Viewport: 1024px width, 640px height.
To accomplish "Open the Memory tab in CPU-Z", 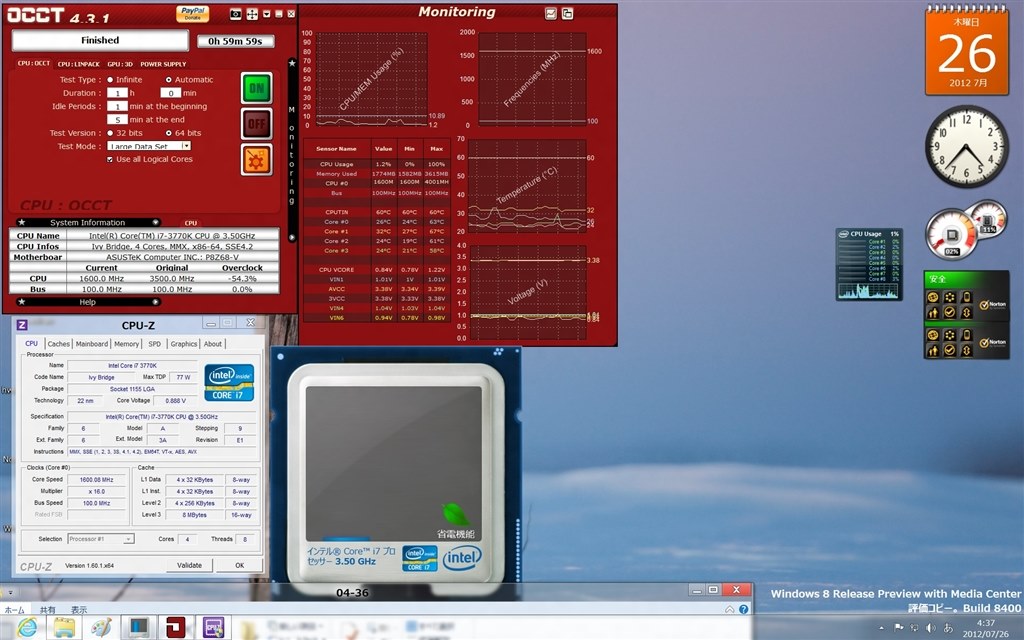I will 126,344.
